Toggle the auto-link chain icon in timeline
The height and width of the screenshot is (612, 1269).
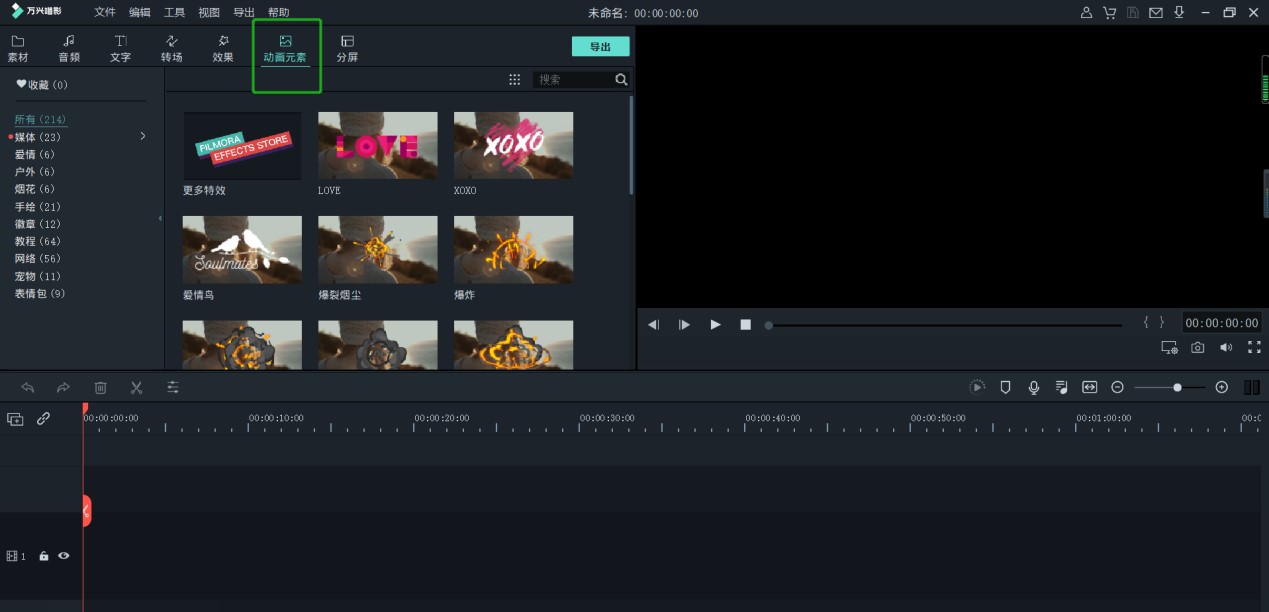(43, 419)
